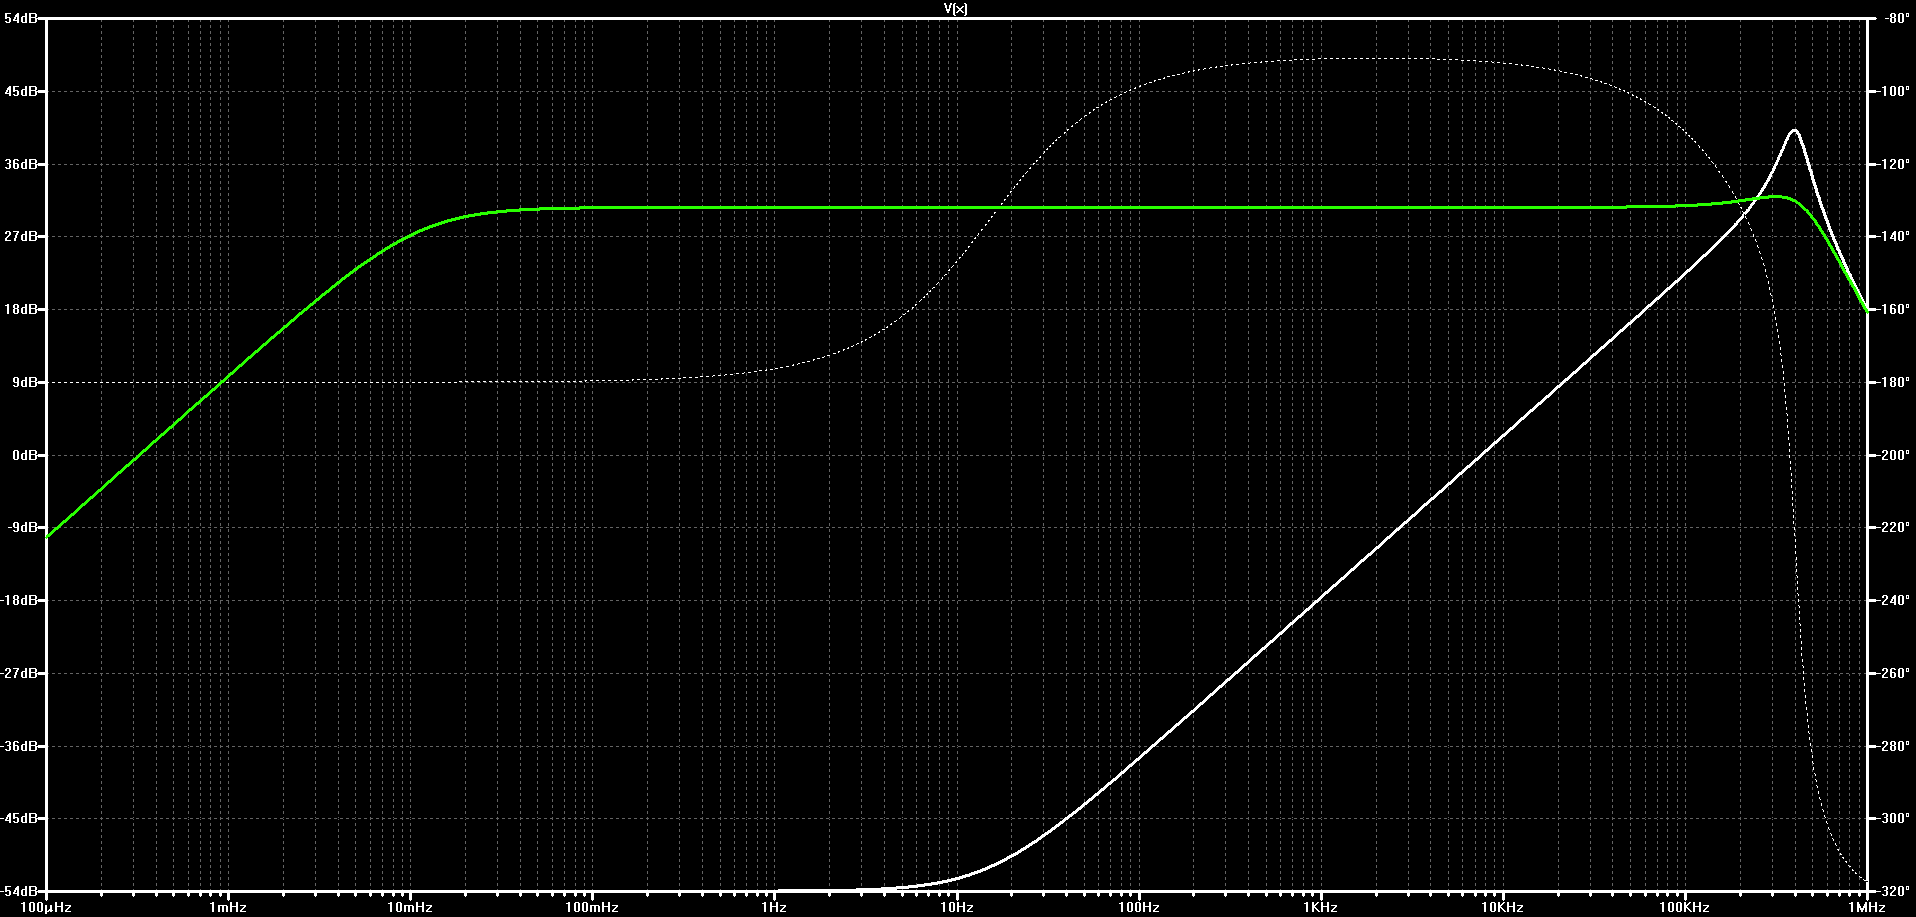
Task: Click the 1MHz frequency axis label
Action: tap(1866, 908)
